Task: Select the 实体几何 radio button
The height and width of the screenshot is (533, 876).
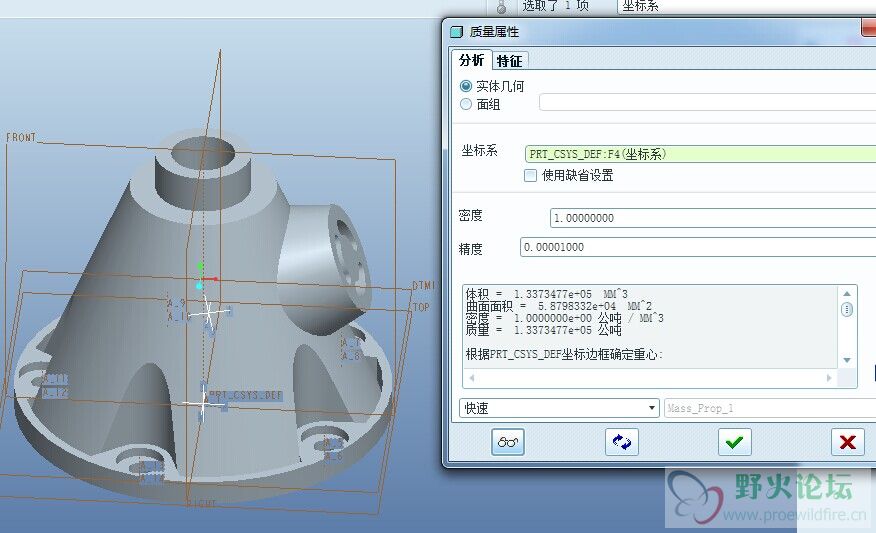Action: pos(465,86)
